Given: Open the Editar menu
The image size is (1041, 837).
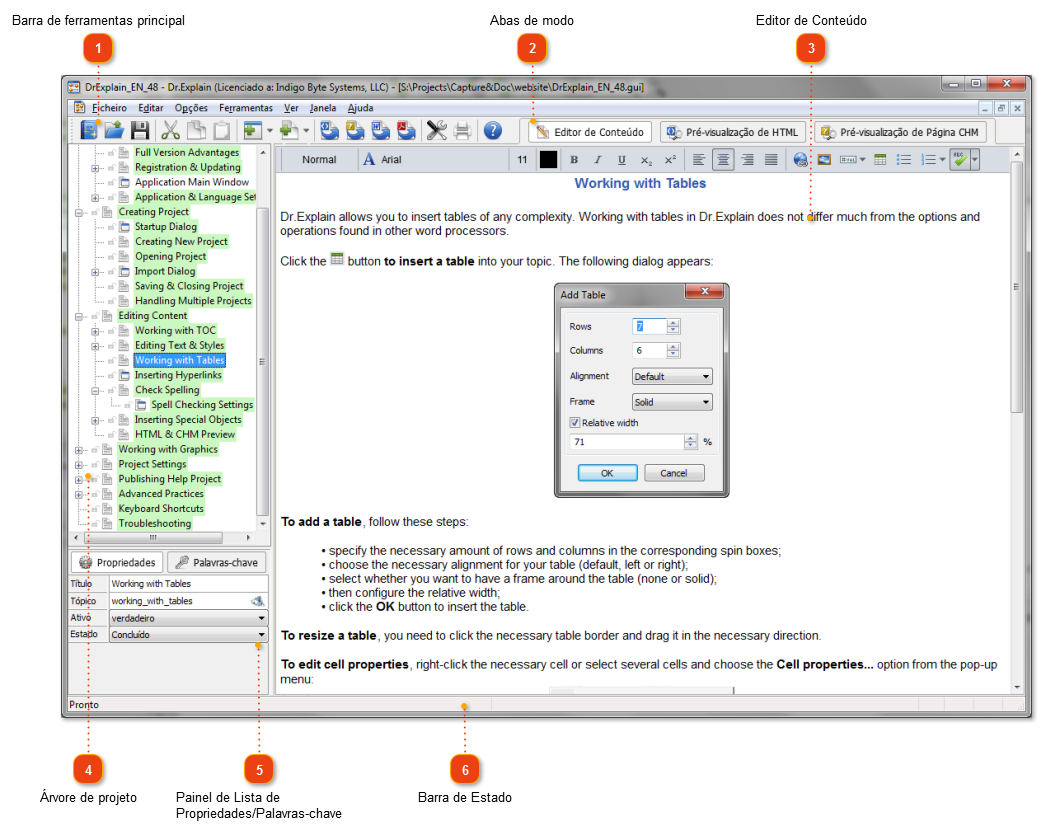Looking at the screenshot, I should 151,108.
